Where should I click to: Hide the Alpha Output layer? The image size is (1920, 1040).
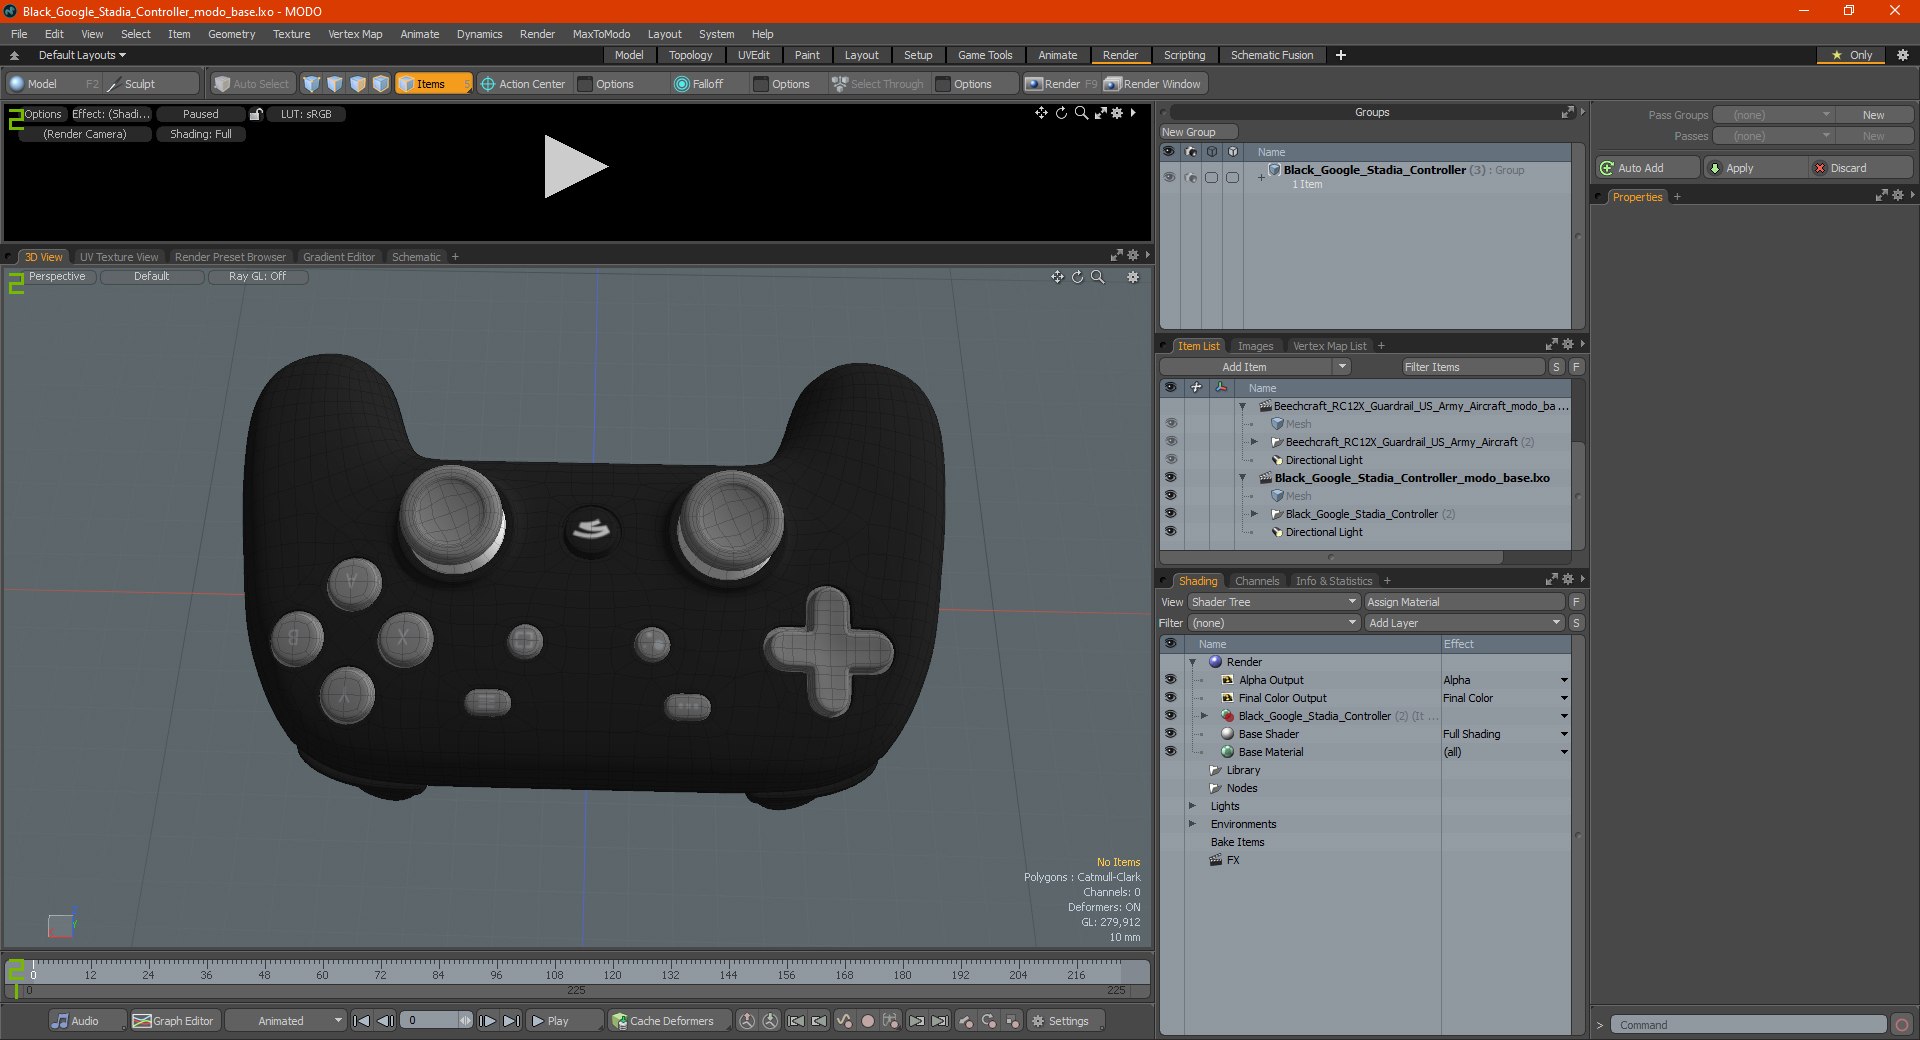point(1170,680)
